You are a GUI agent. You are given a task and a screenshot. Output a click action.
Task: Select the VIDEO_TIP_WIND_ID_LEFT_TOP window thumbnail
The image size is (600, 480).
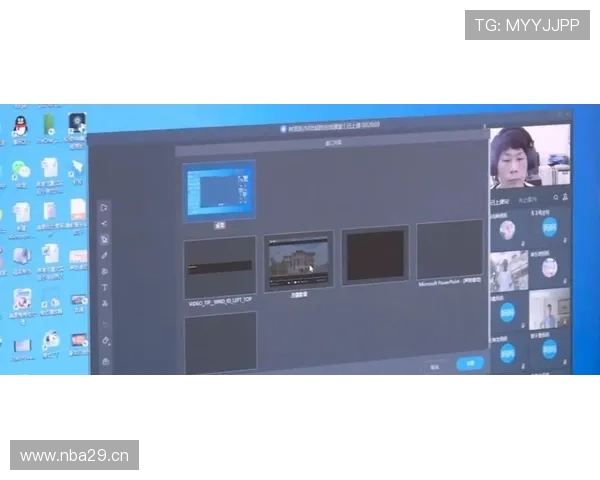219,265
